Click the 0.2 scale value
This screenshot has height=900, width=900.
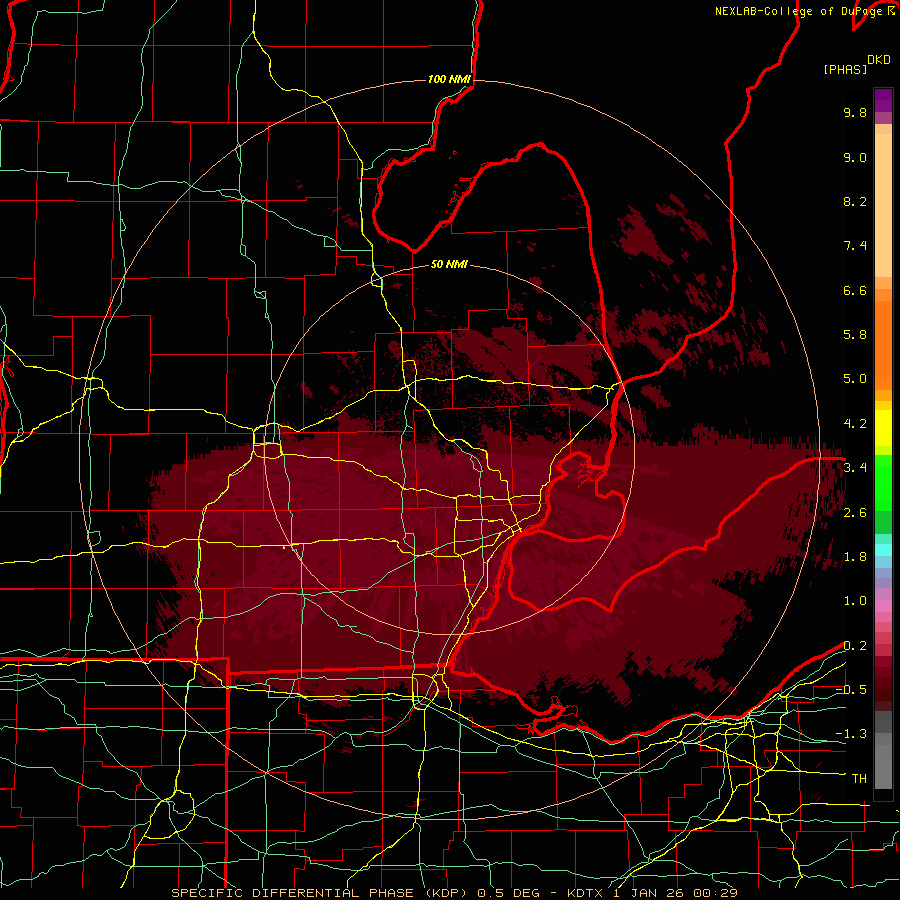pyautogui.click(x=855, y=646)
